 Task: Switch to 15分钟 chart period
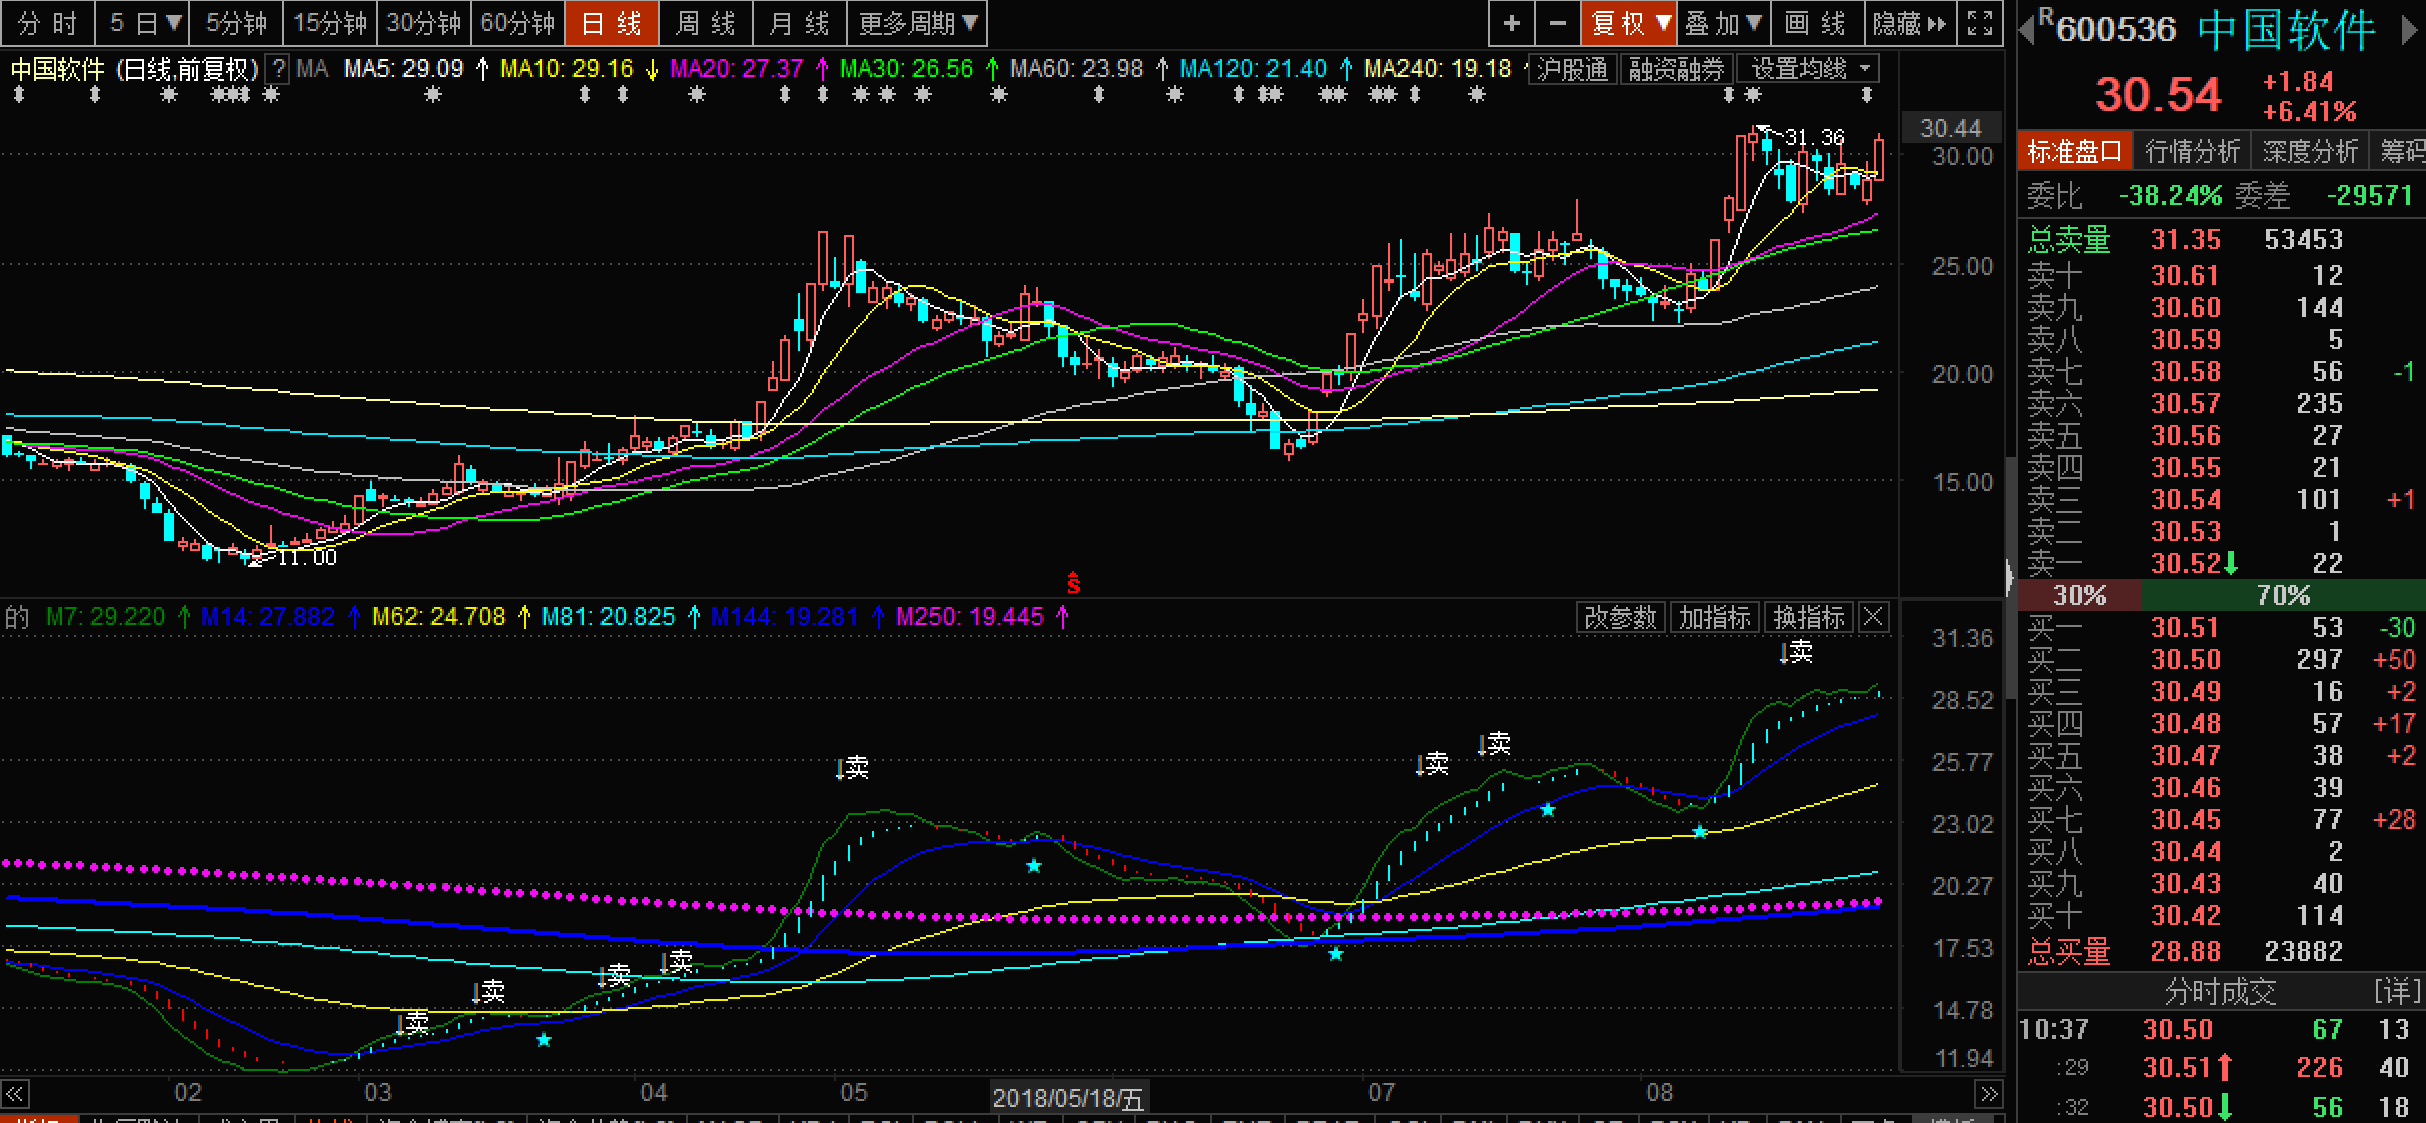(x=330, y=23)
